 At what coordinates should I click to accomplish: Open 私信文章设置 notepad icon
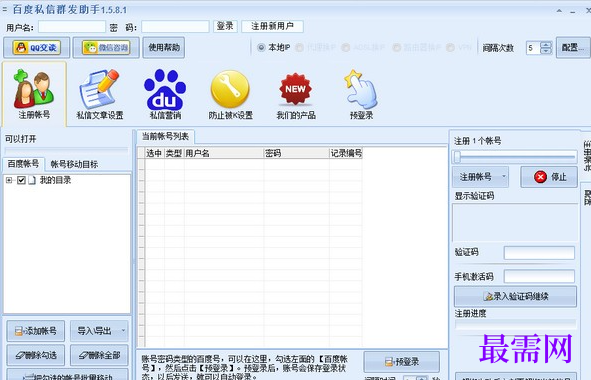click(100, 94)
